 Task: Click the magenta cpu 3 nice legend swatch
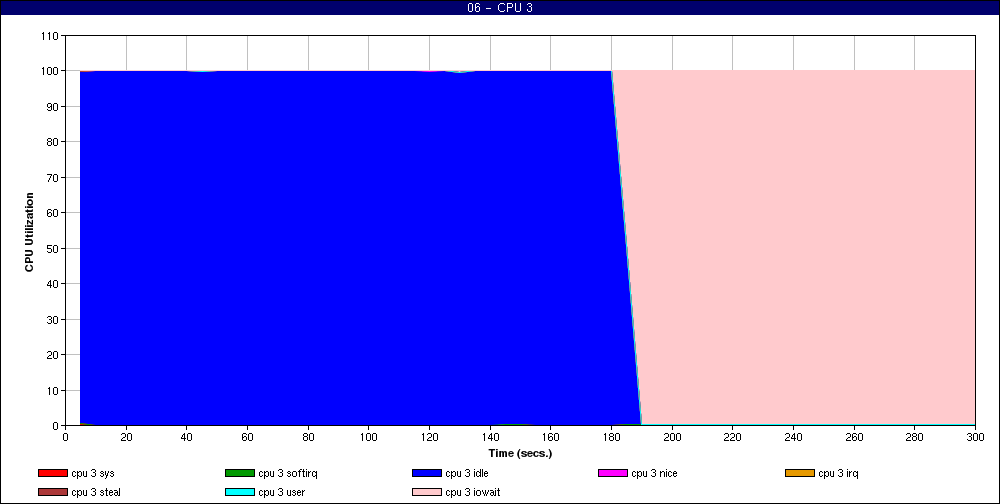click(613, 473)
